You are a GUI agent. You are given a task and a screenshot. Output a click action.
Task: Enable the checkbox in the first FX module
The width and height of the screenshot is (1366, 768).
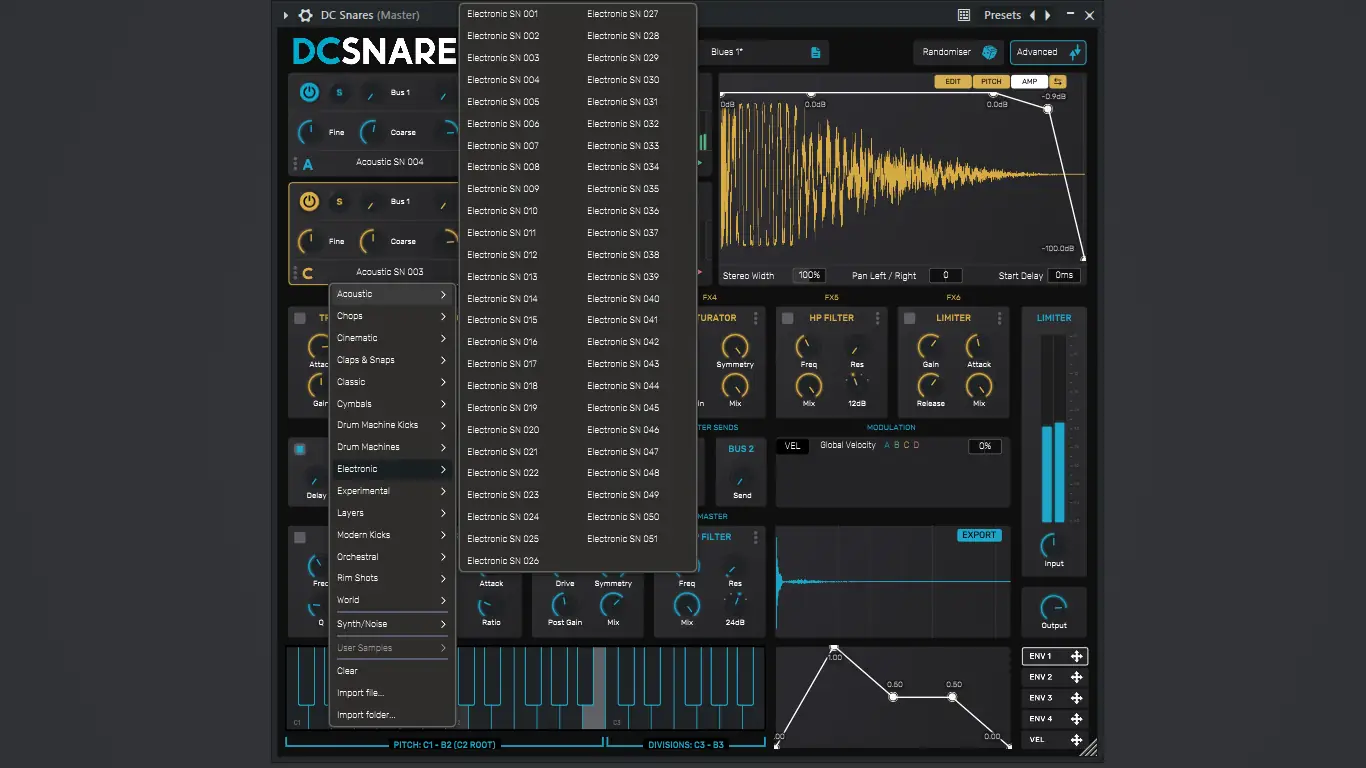(300, 318)
